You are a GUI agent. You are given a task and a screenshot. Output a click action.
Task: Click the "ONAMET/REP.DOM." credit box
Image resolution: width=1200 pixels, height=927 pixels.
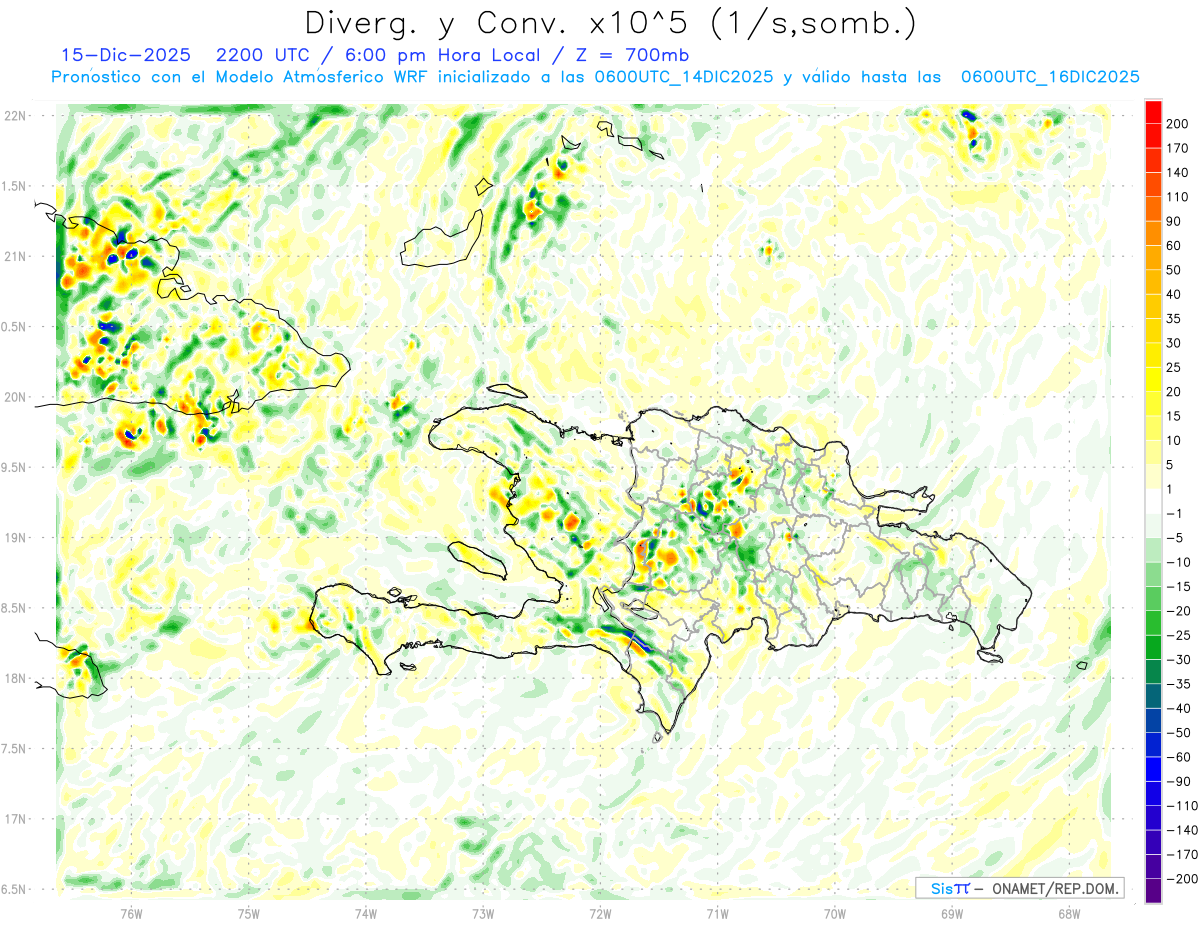(x=1018, y=888)
